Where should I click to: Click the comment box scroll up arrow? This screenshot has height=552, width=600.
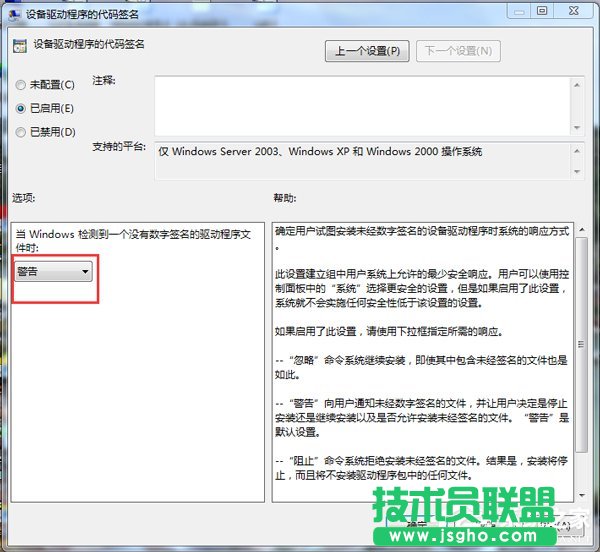[577, 85]
